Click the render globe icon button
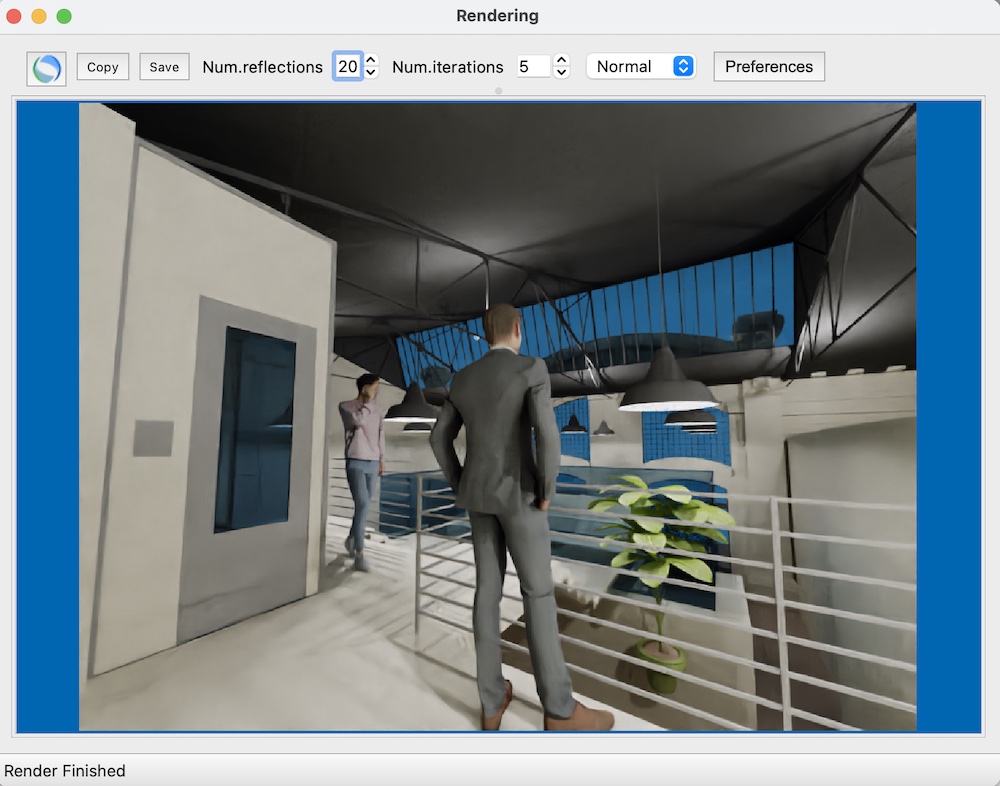The height and width of the screenshot is (786, 1000). [x=46, y=68]
